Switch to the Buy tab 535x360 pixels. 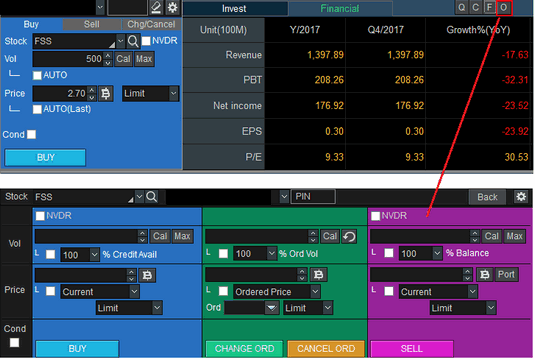point(31,24)
